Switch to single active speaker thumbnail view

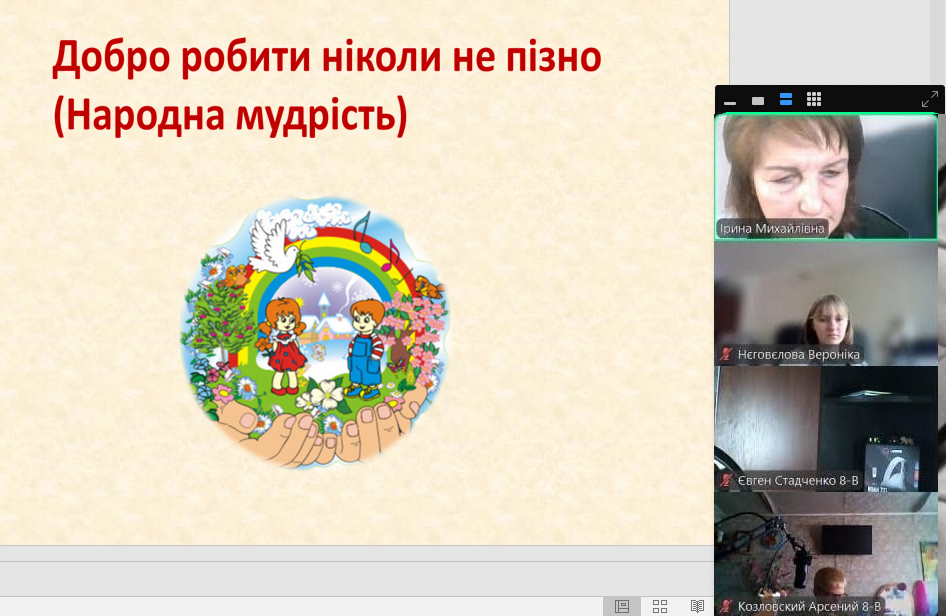(x=758, y=100)
